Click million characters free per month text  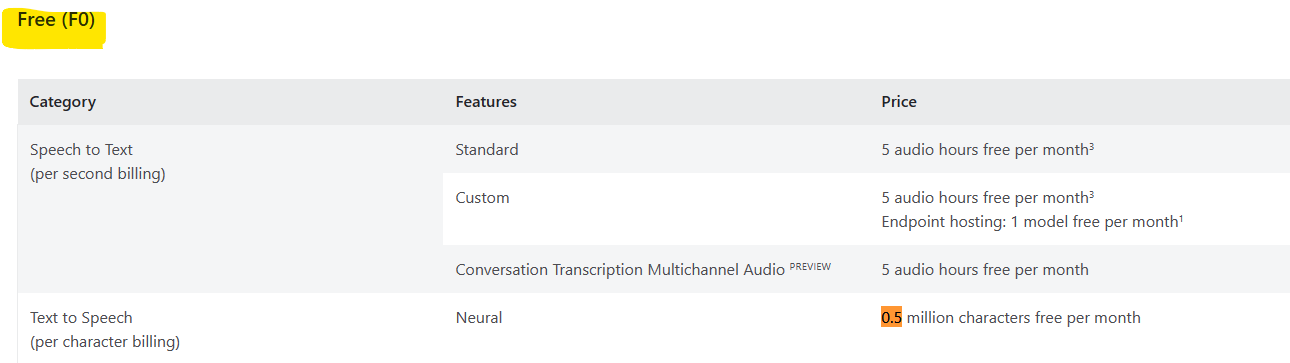pos(1023,318)
